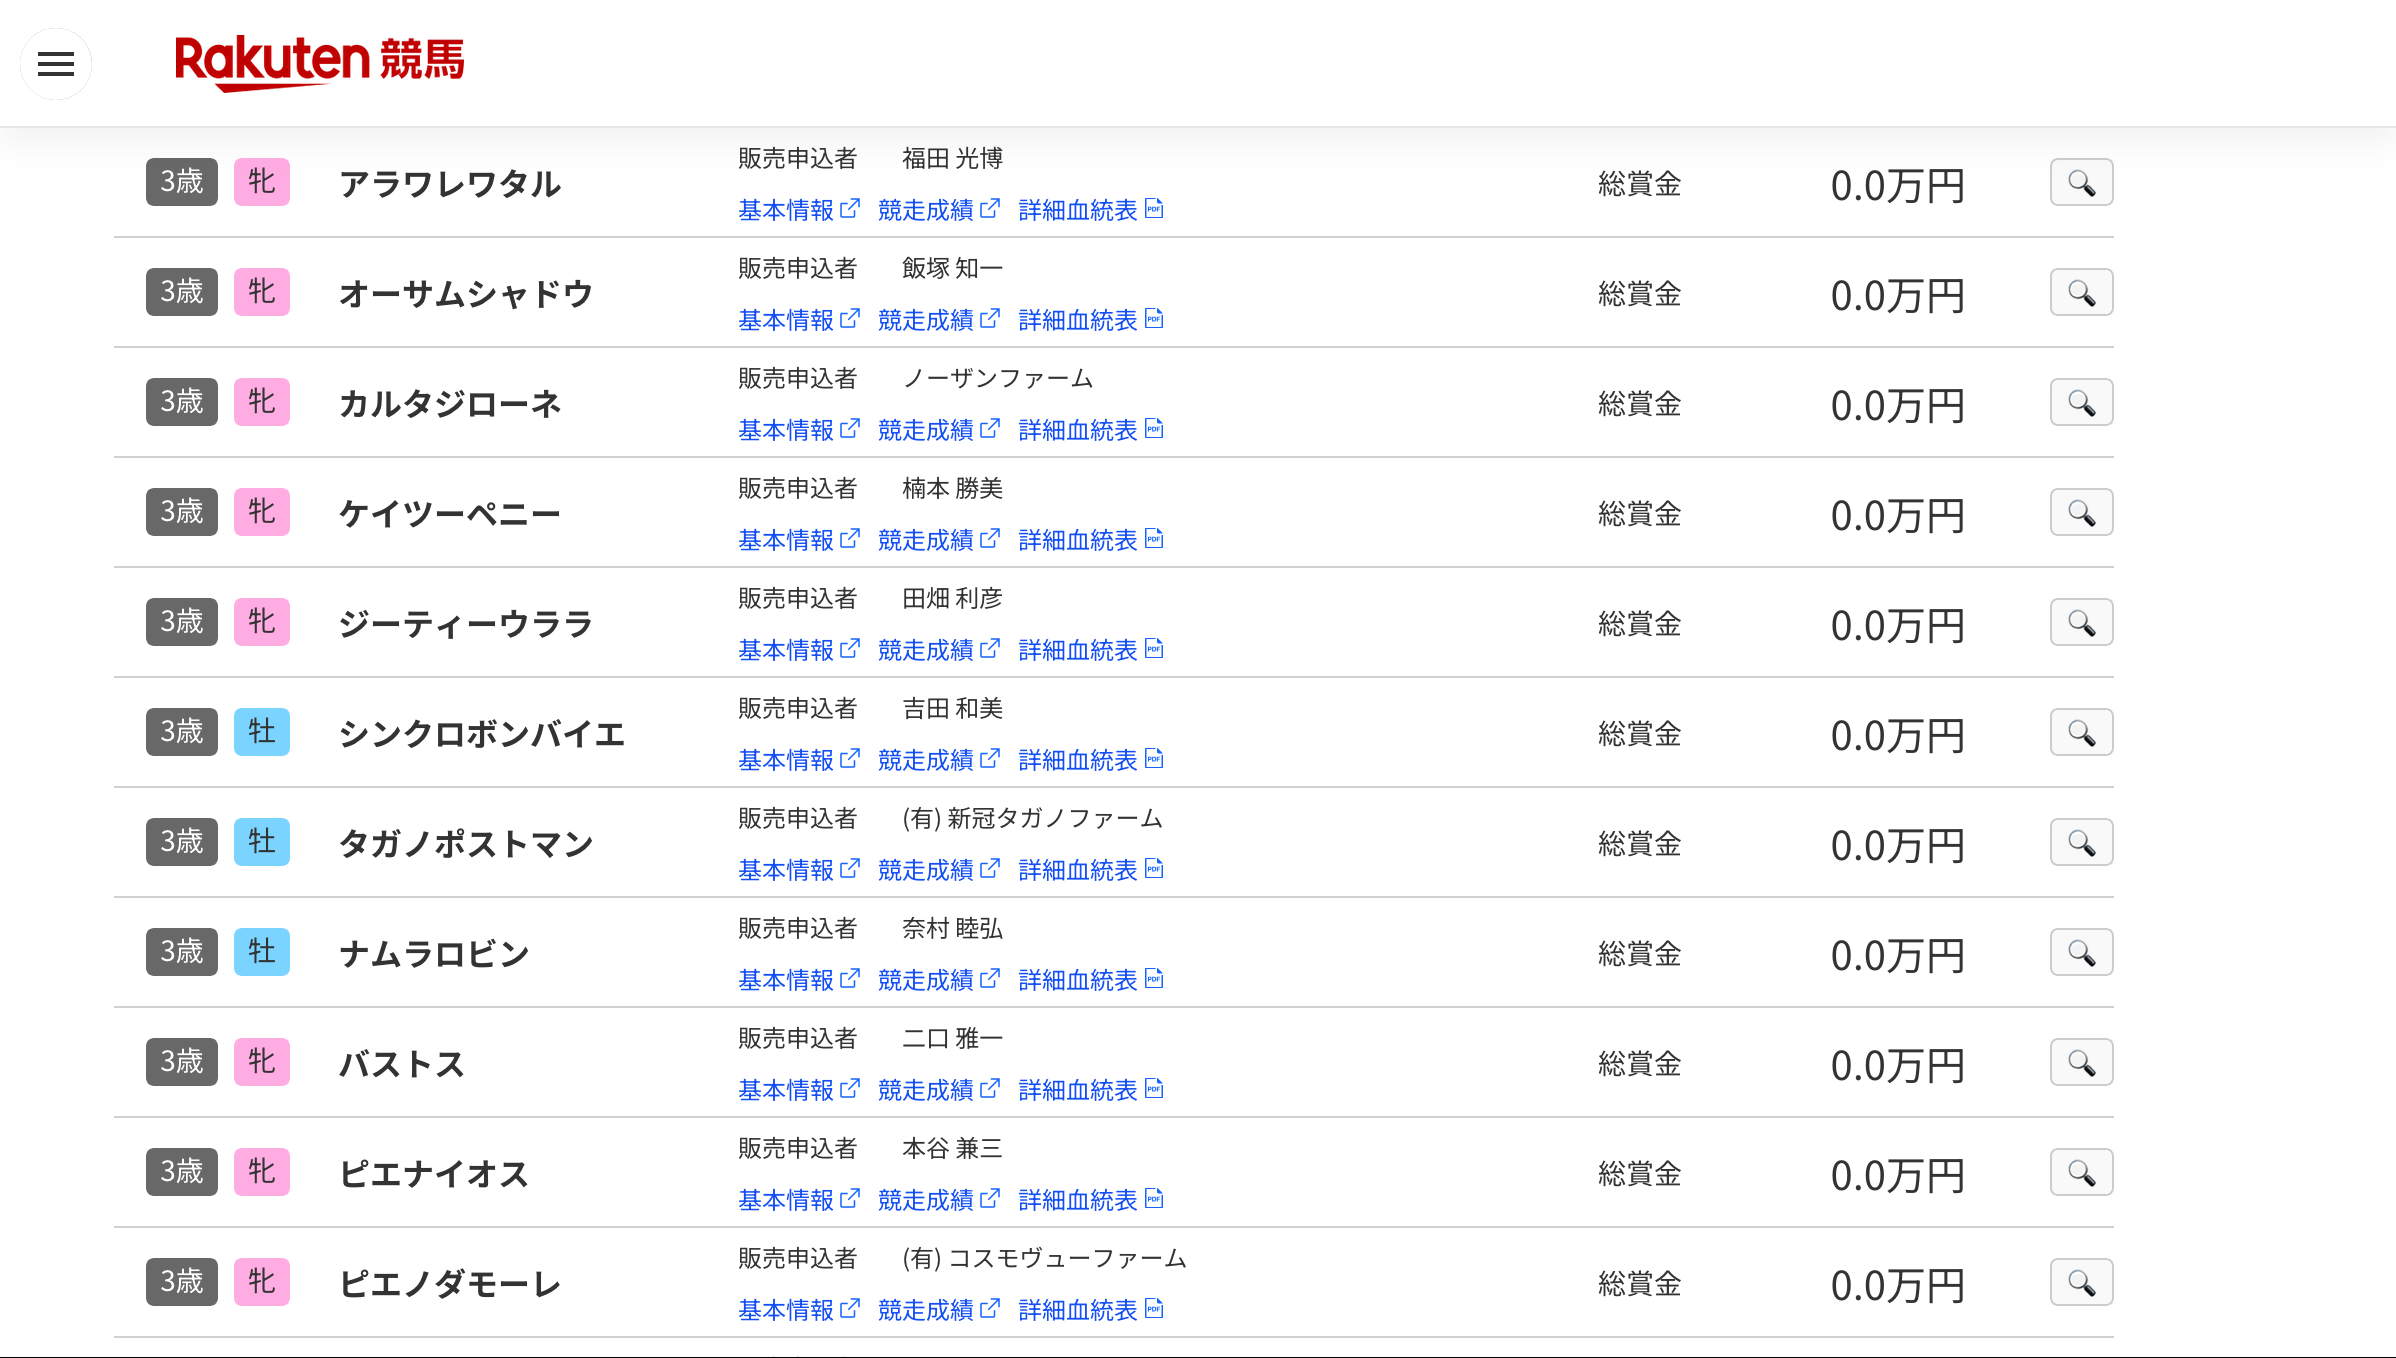Open 詳細血統表 PDF for オーサムシャドウ
This screenshot has height=1358, width=2396.
(x=1091, y=320)
